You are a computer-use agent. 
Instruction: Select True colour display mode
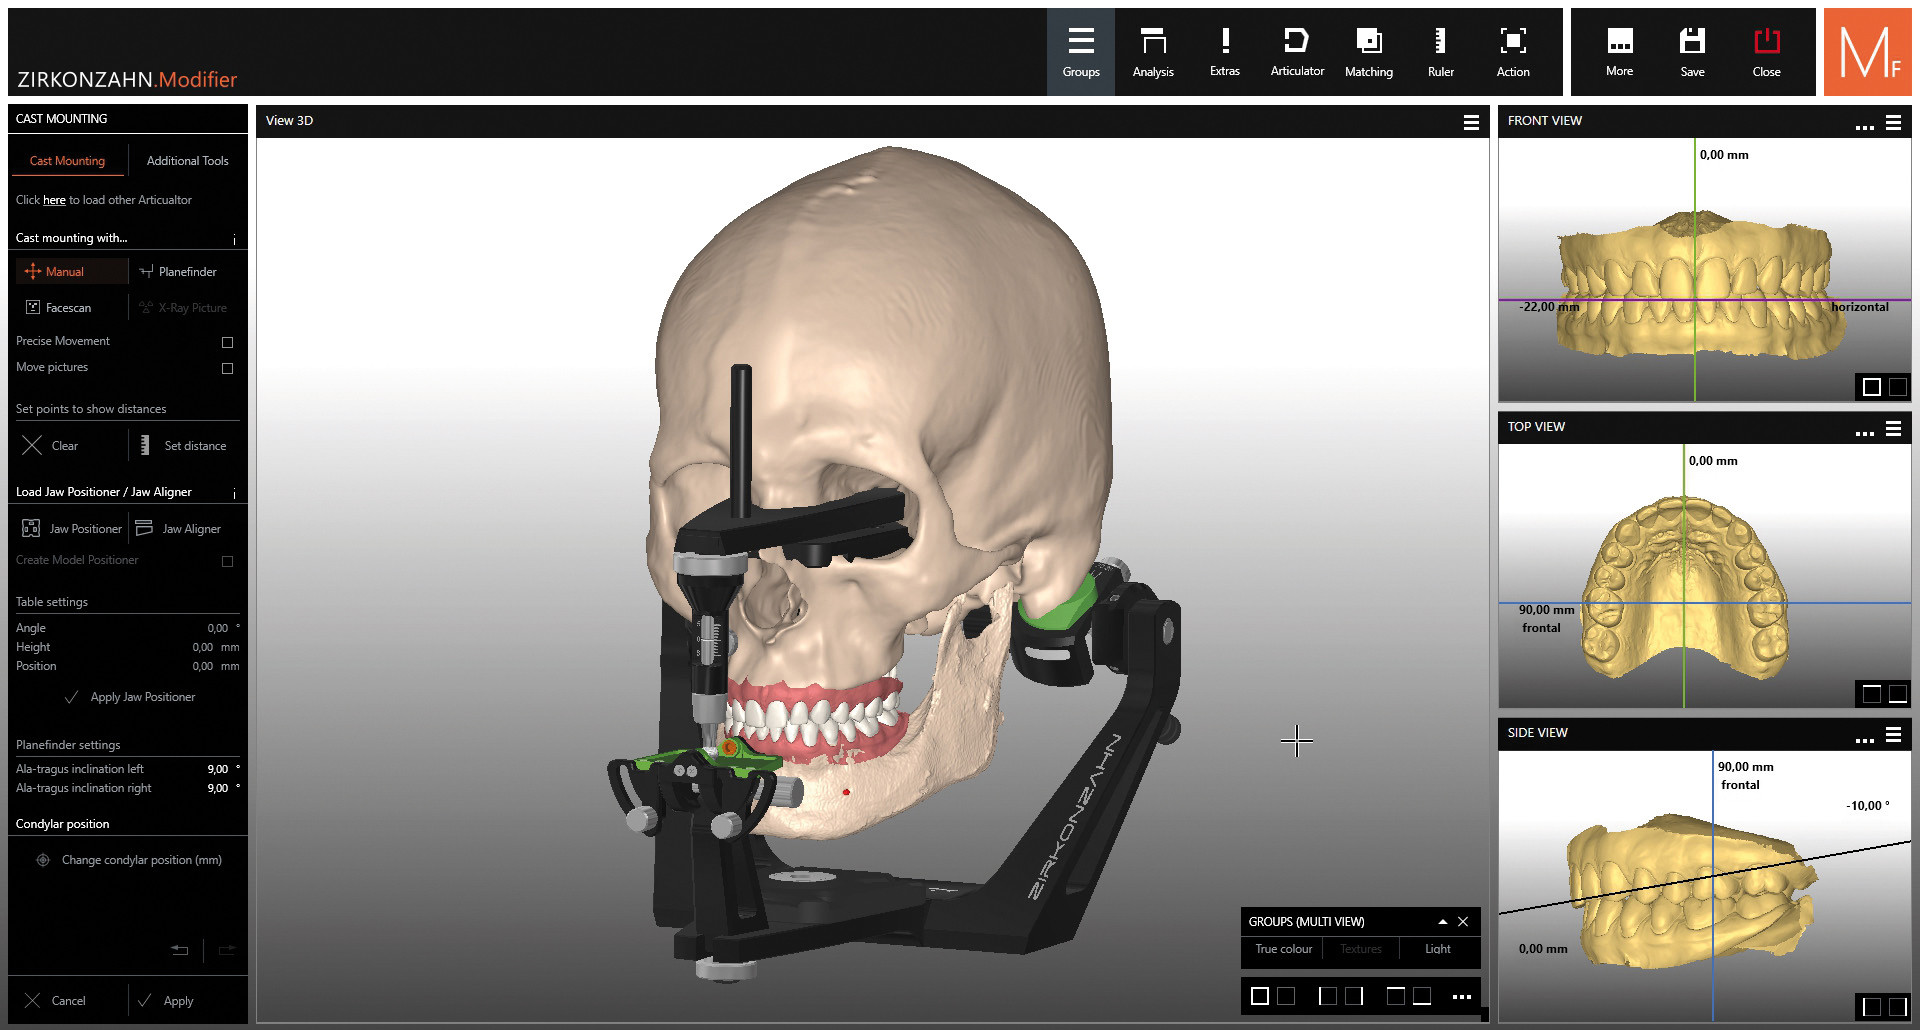(x=1283, y=949)
